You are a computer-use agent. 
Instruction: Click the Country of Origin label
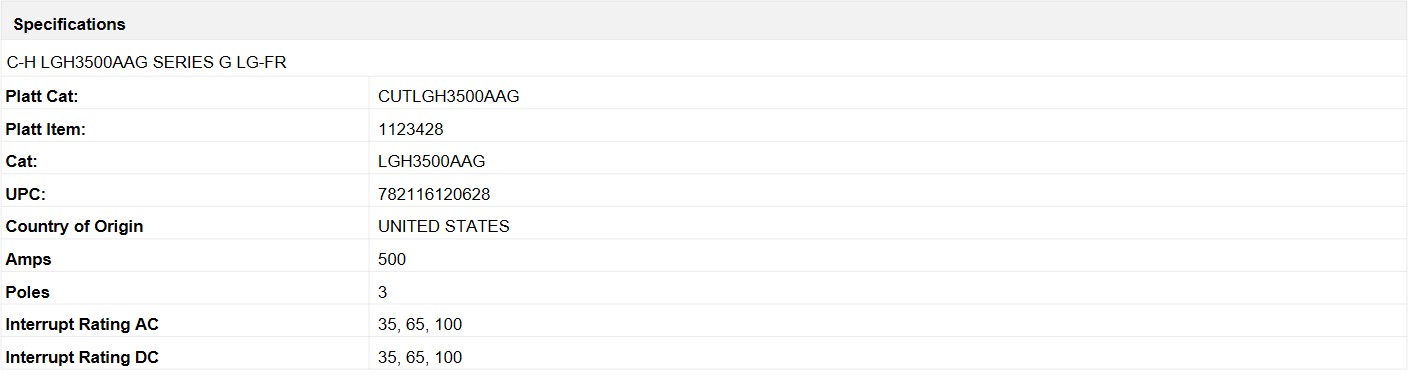(x=75, y=226)
